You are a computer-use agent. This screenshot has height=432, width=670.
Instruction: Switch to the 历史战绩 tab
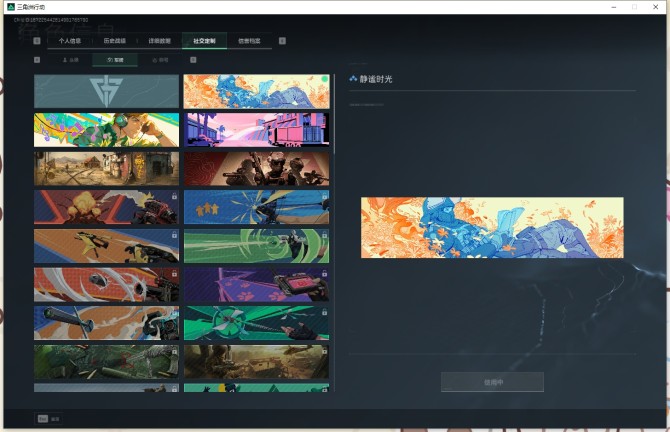point(115,41)
